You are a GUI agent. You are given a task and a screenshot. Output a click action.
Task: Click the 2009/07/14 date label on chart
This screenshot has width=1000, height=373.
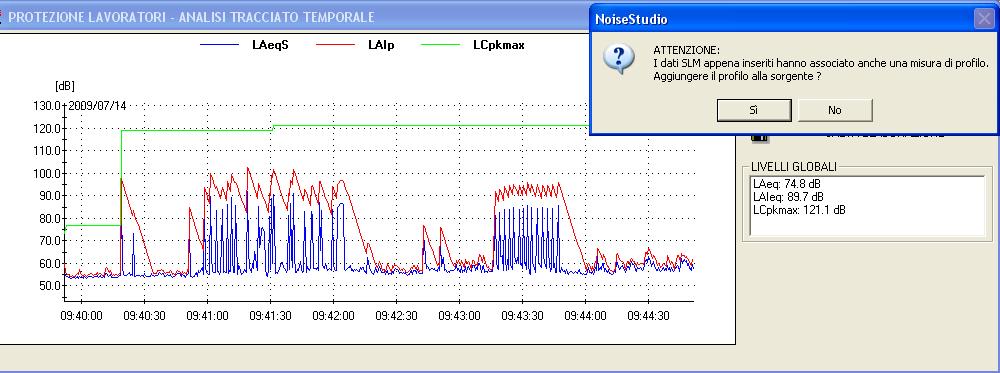(98, 106)
